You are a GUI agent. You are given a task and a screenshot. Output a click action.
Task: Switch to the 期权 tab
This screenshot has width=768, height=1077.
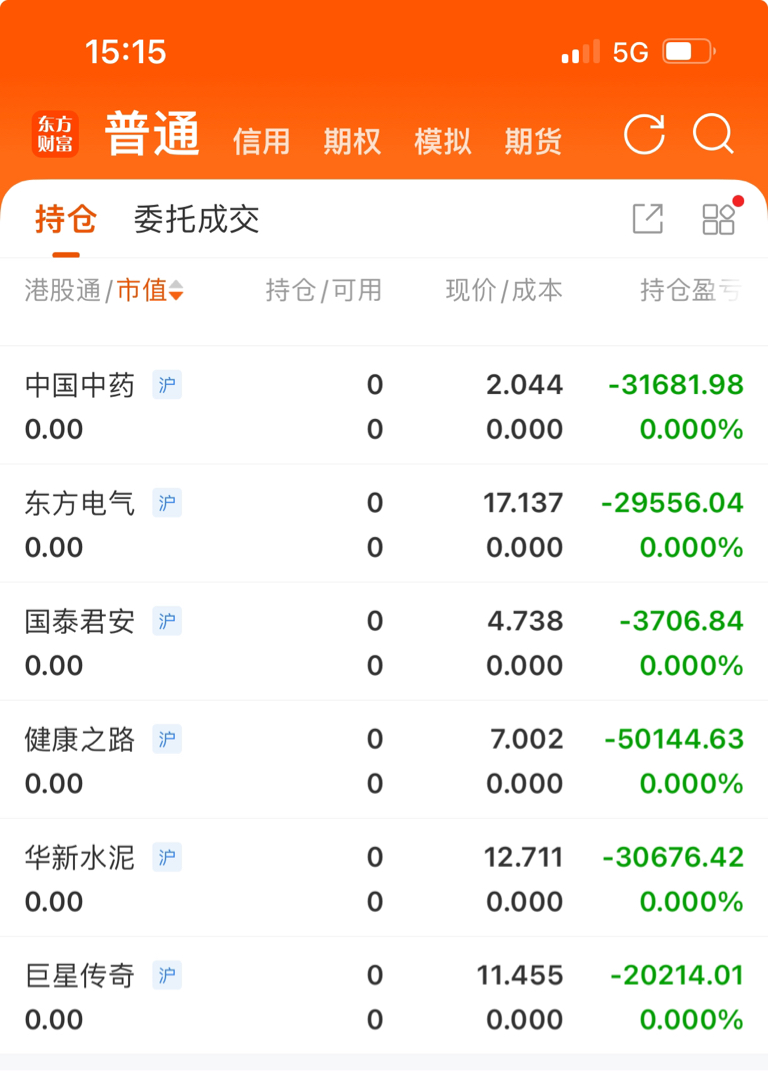point(352,141)
